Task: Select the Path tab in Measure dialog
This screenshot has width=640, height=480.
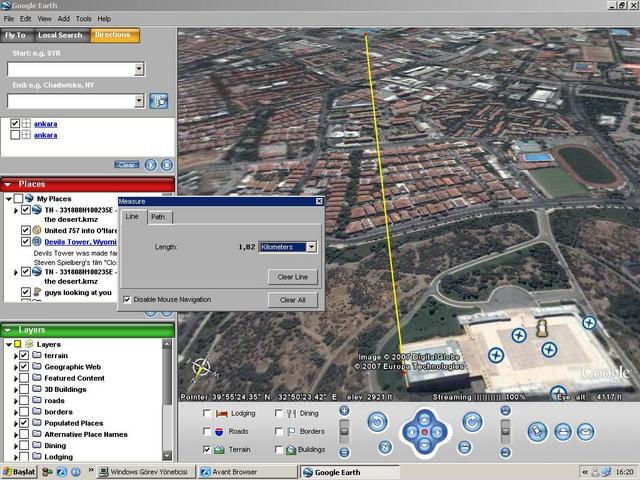Action: [158, 217]
